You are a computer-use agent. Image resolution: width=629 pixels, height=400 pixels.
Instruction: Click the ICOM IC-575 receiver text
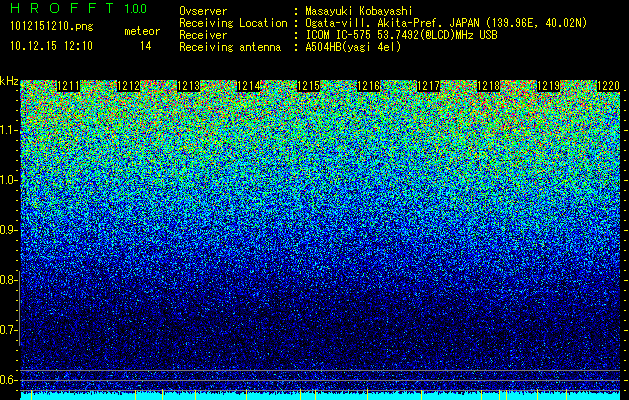(401, 35)
